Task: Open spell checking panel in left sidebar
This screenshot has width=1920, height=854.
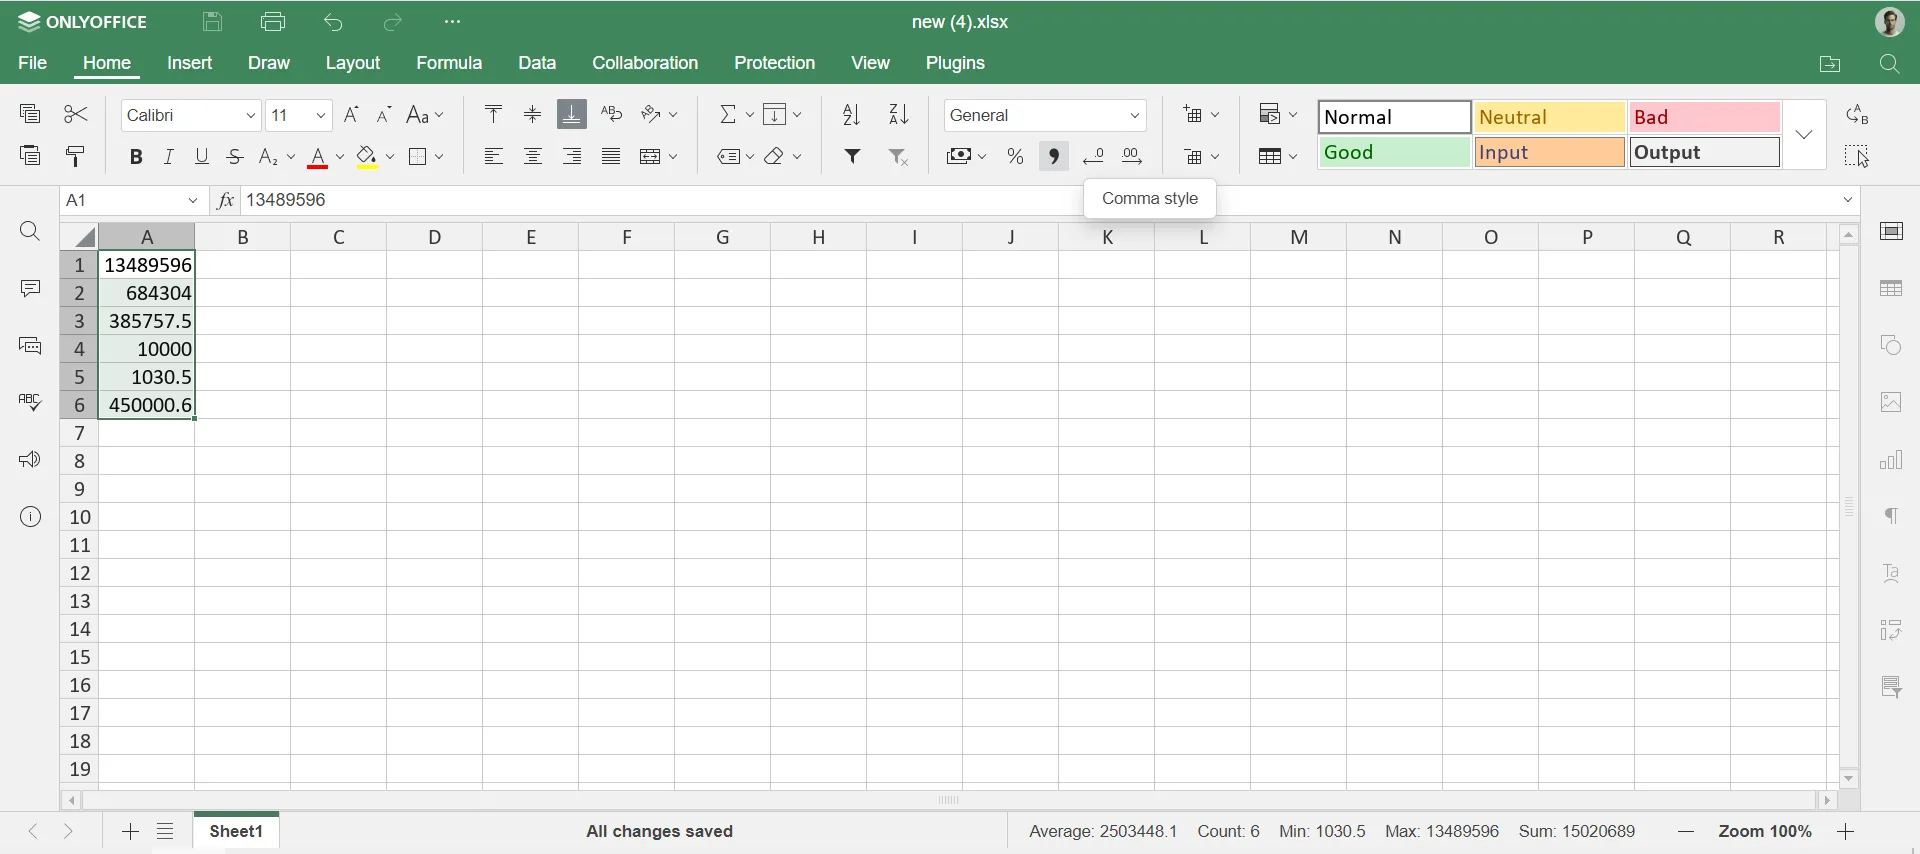Action: [30, 402]
